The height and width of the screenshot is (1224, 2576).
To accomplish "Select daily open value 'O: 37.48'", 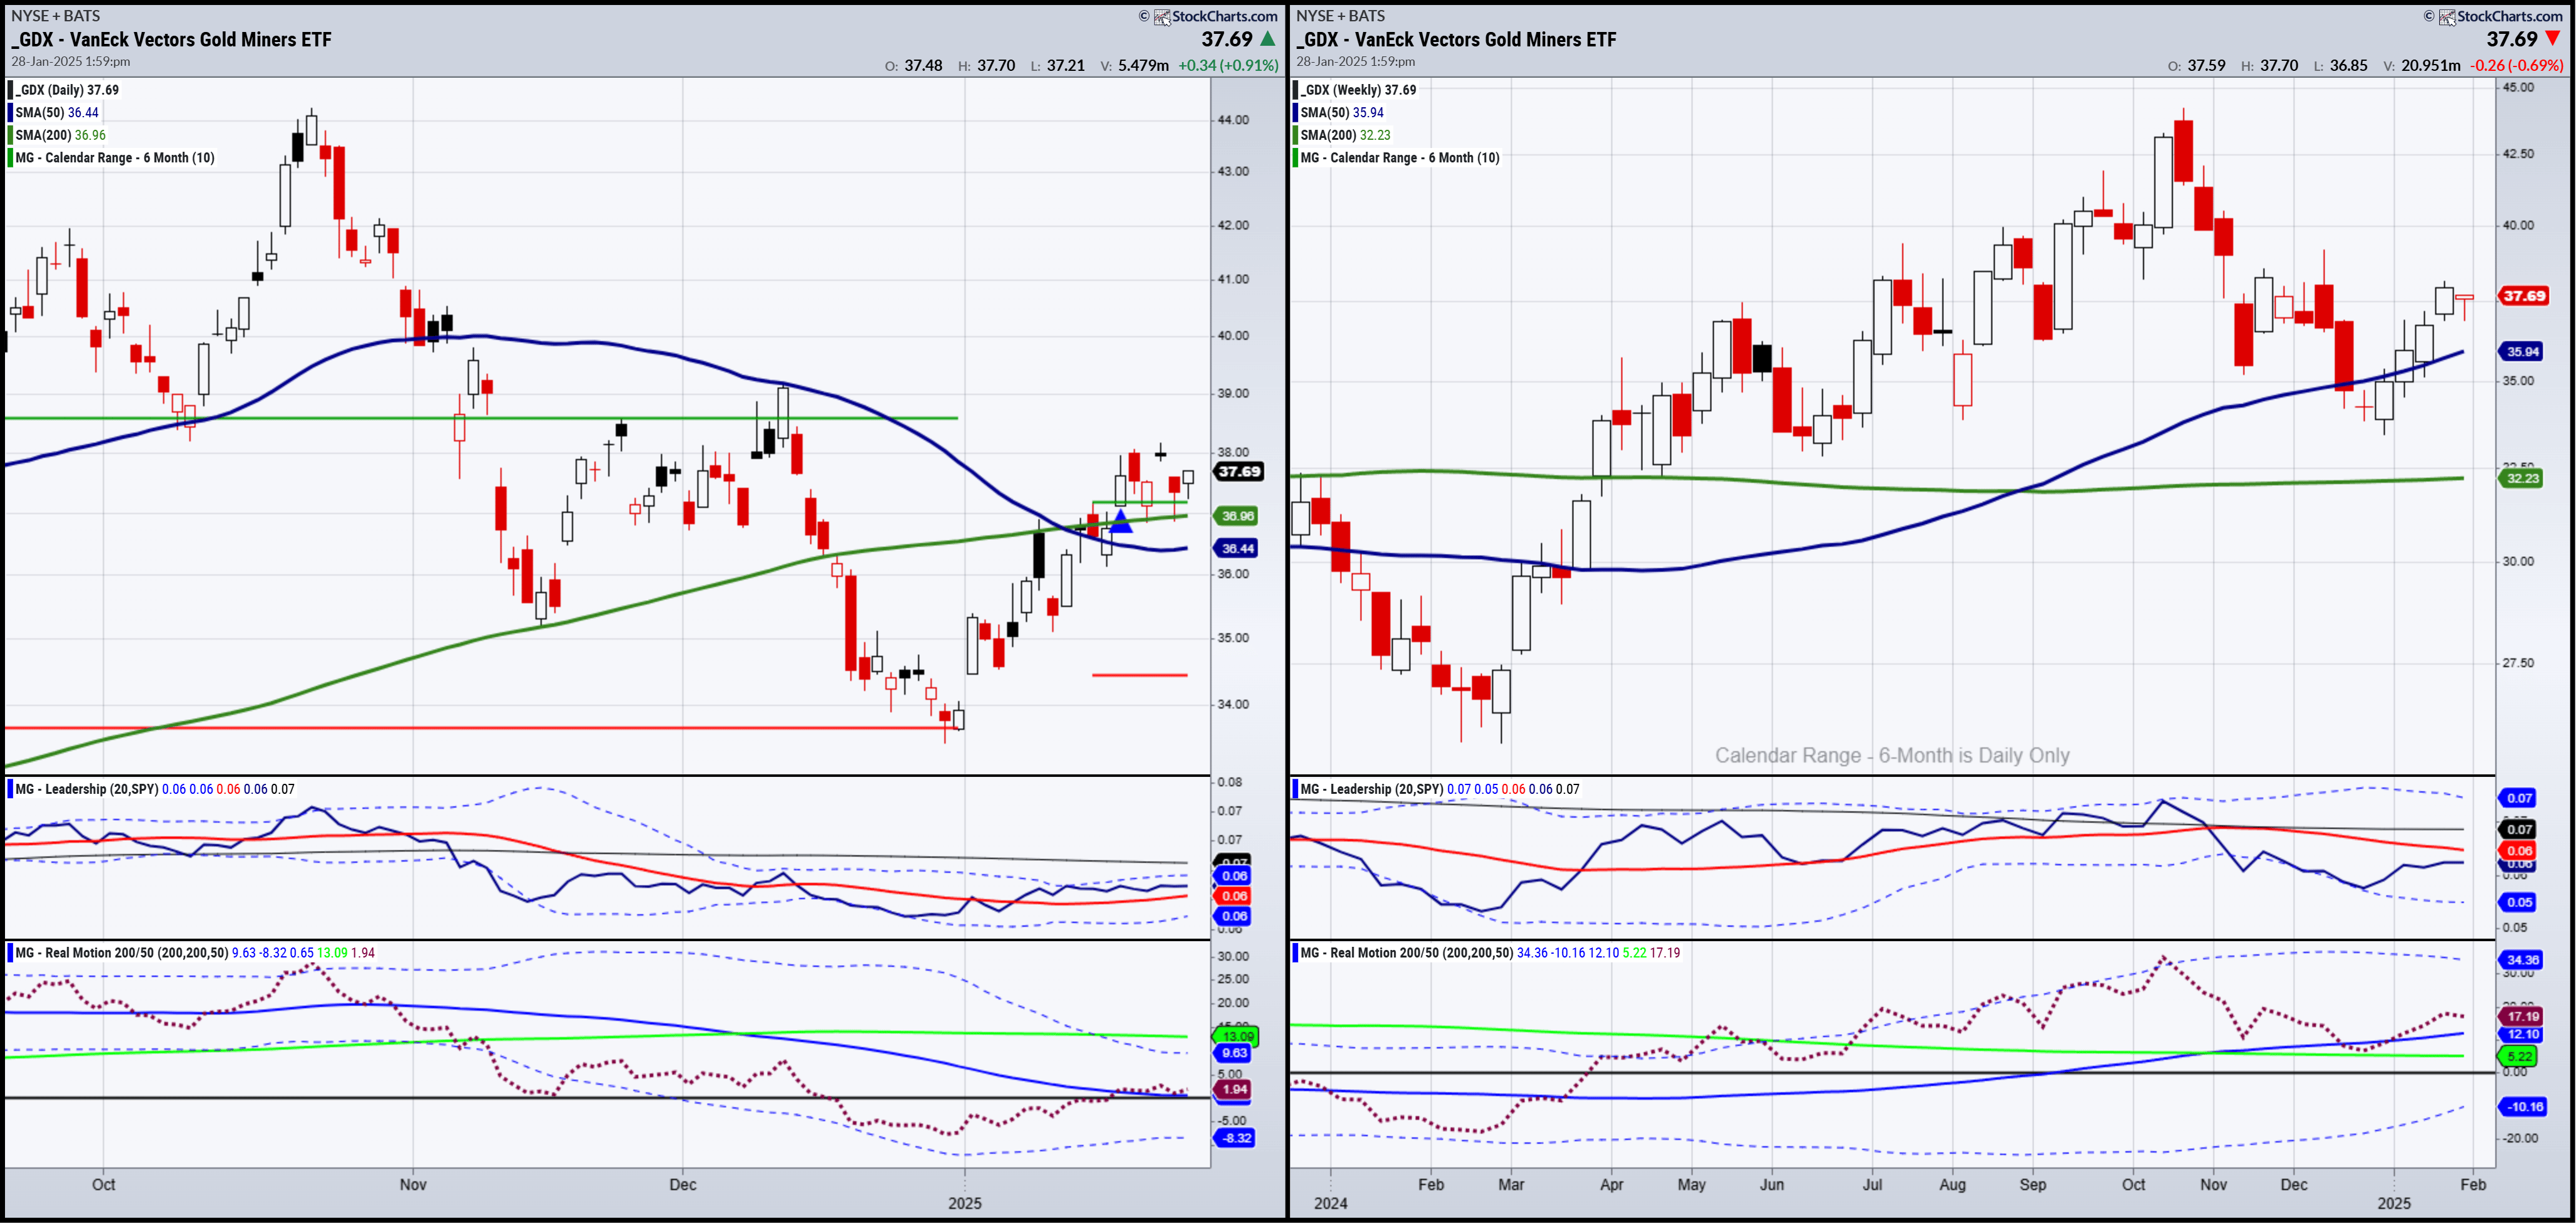I will pos(913,65).
